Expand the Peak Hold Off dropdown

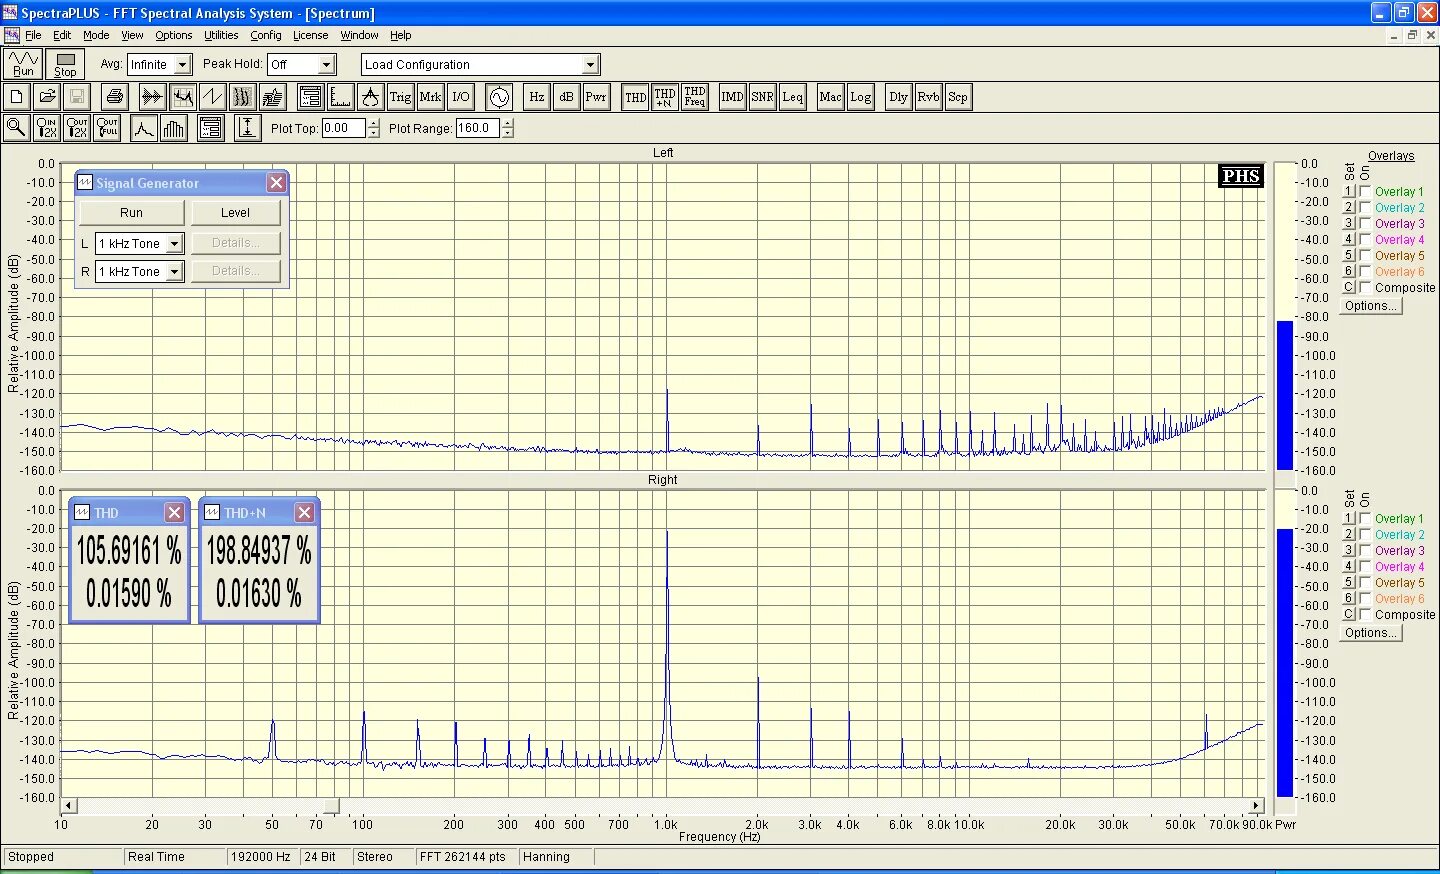point(326,64)
